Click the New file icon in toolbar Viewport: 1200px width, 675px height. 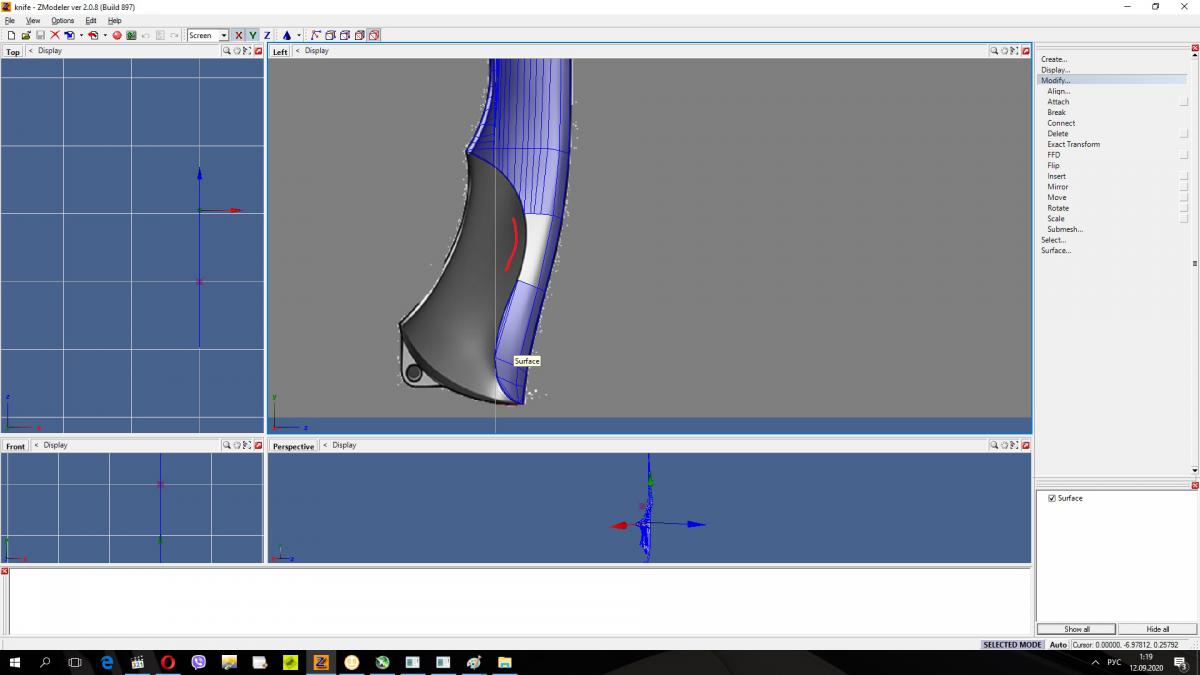11,35
